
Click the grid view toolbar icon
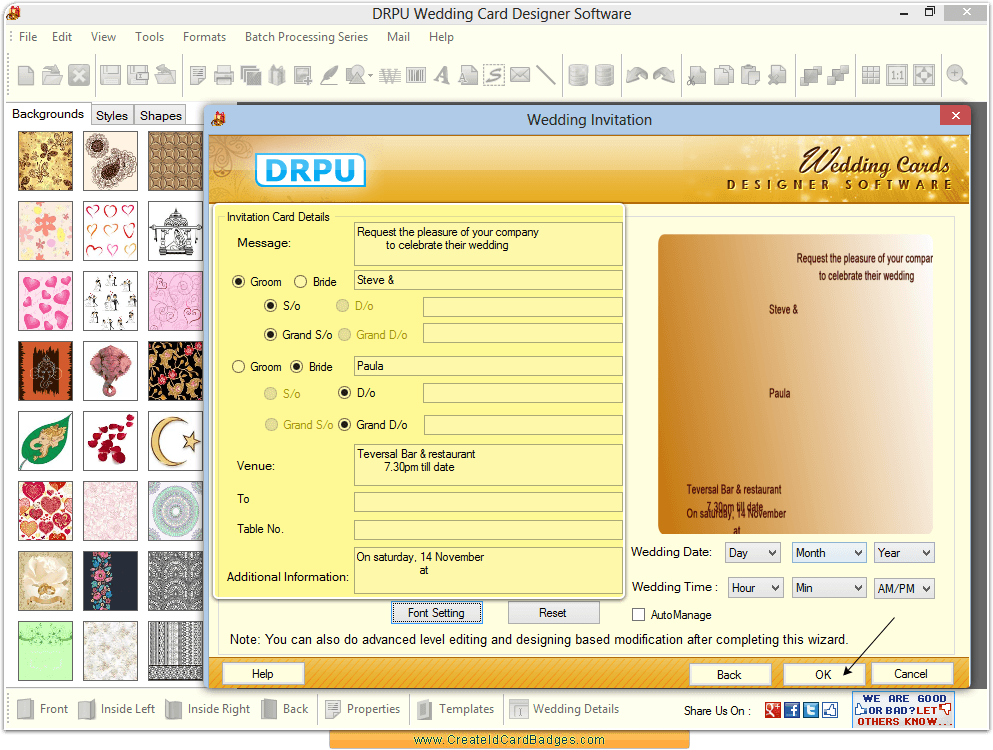tap(871, 75)
